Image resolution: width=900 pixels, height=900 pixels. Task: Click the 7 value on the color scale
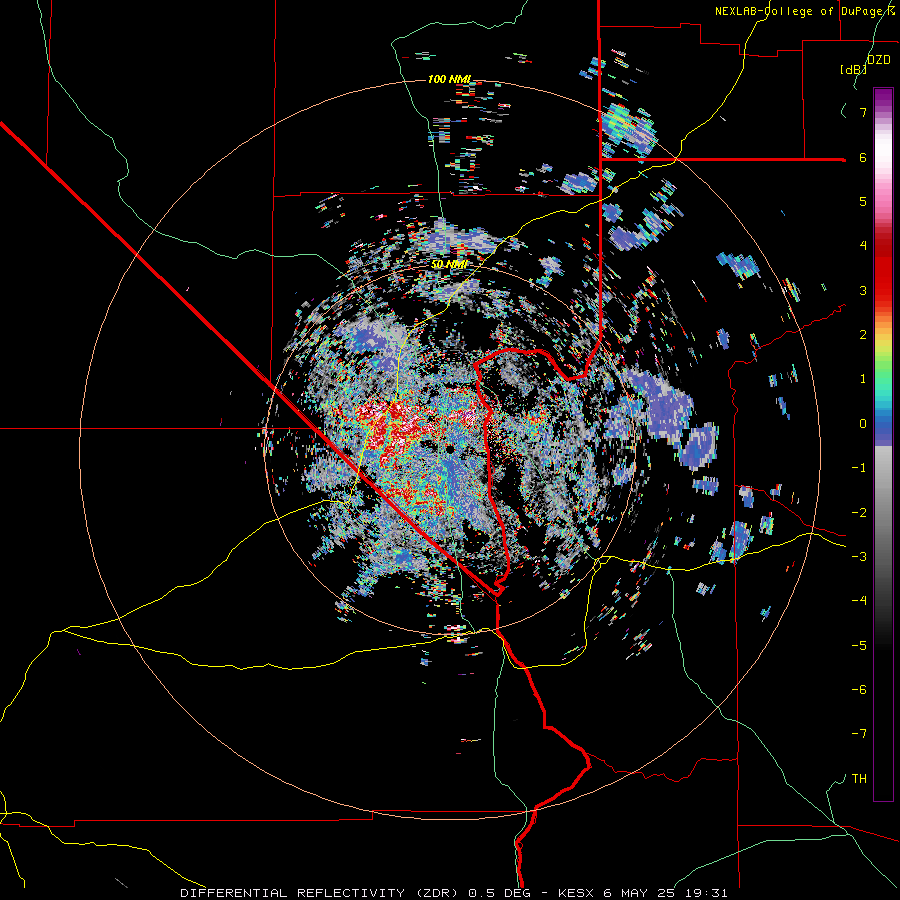pyautogui.click(x=863, y=112)
